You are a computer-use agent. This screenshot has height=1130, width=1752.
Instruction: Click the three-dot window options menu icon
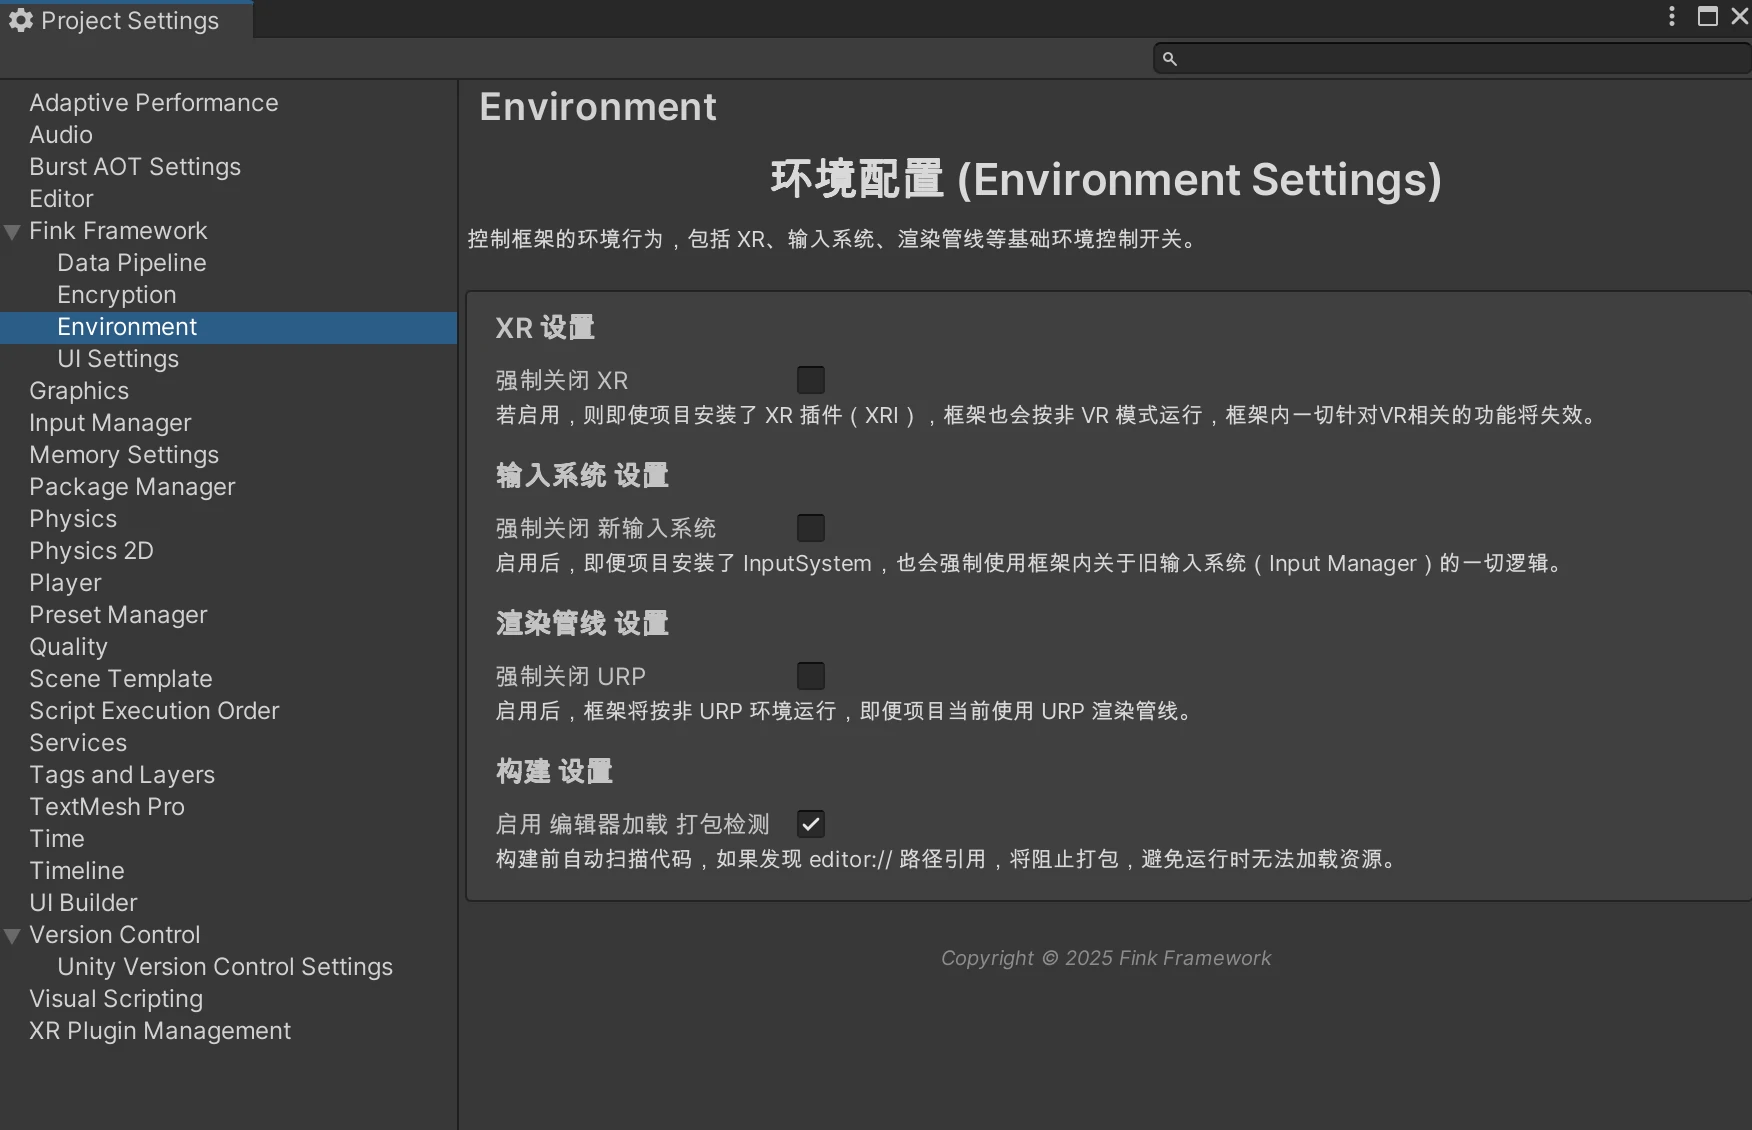(1672, 16)
